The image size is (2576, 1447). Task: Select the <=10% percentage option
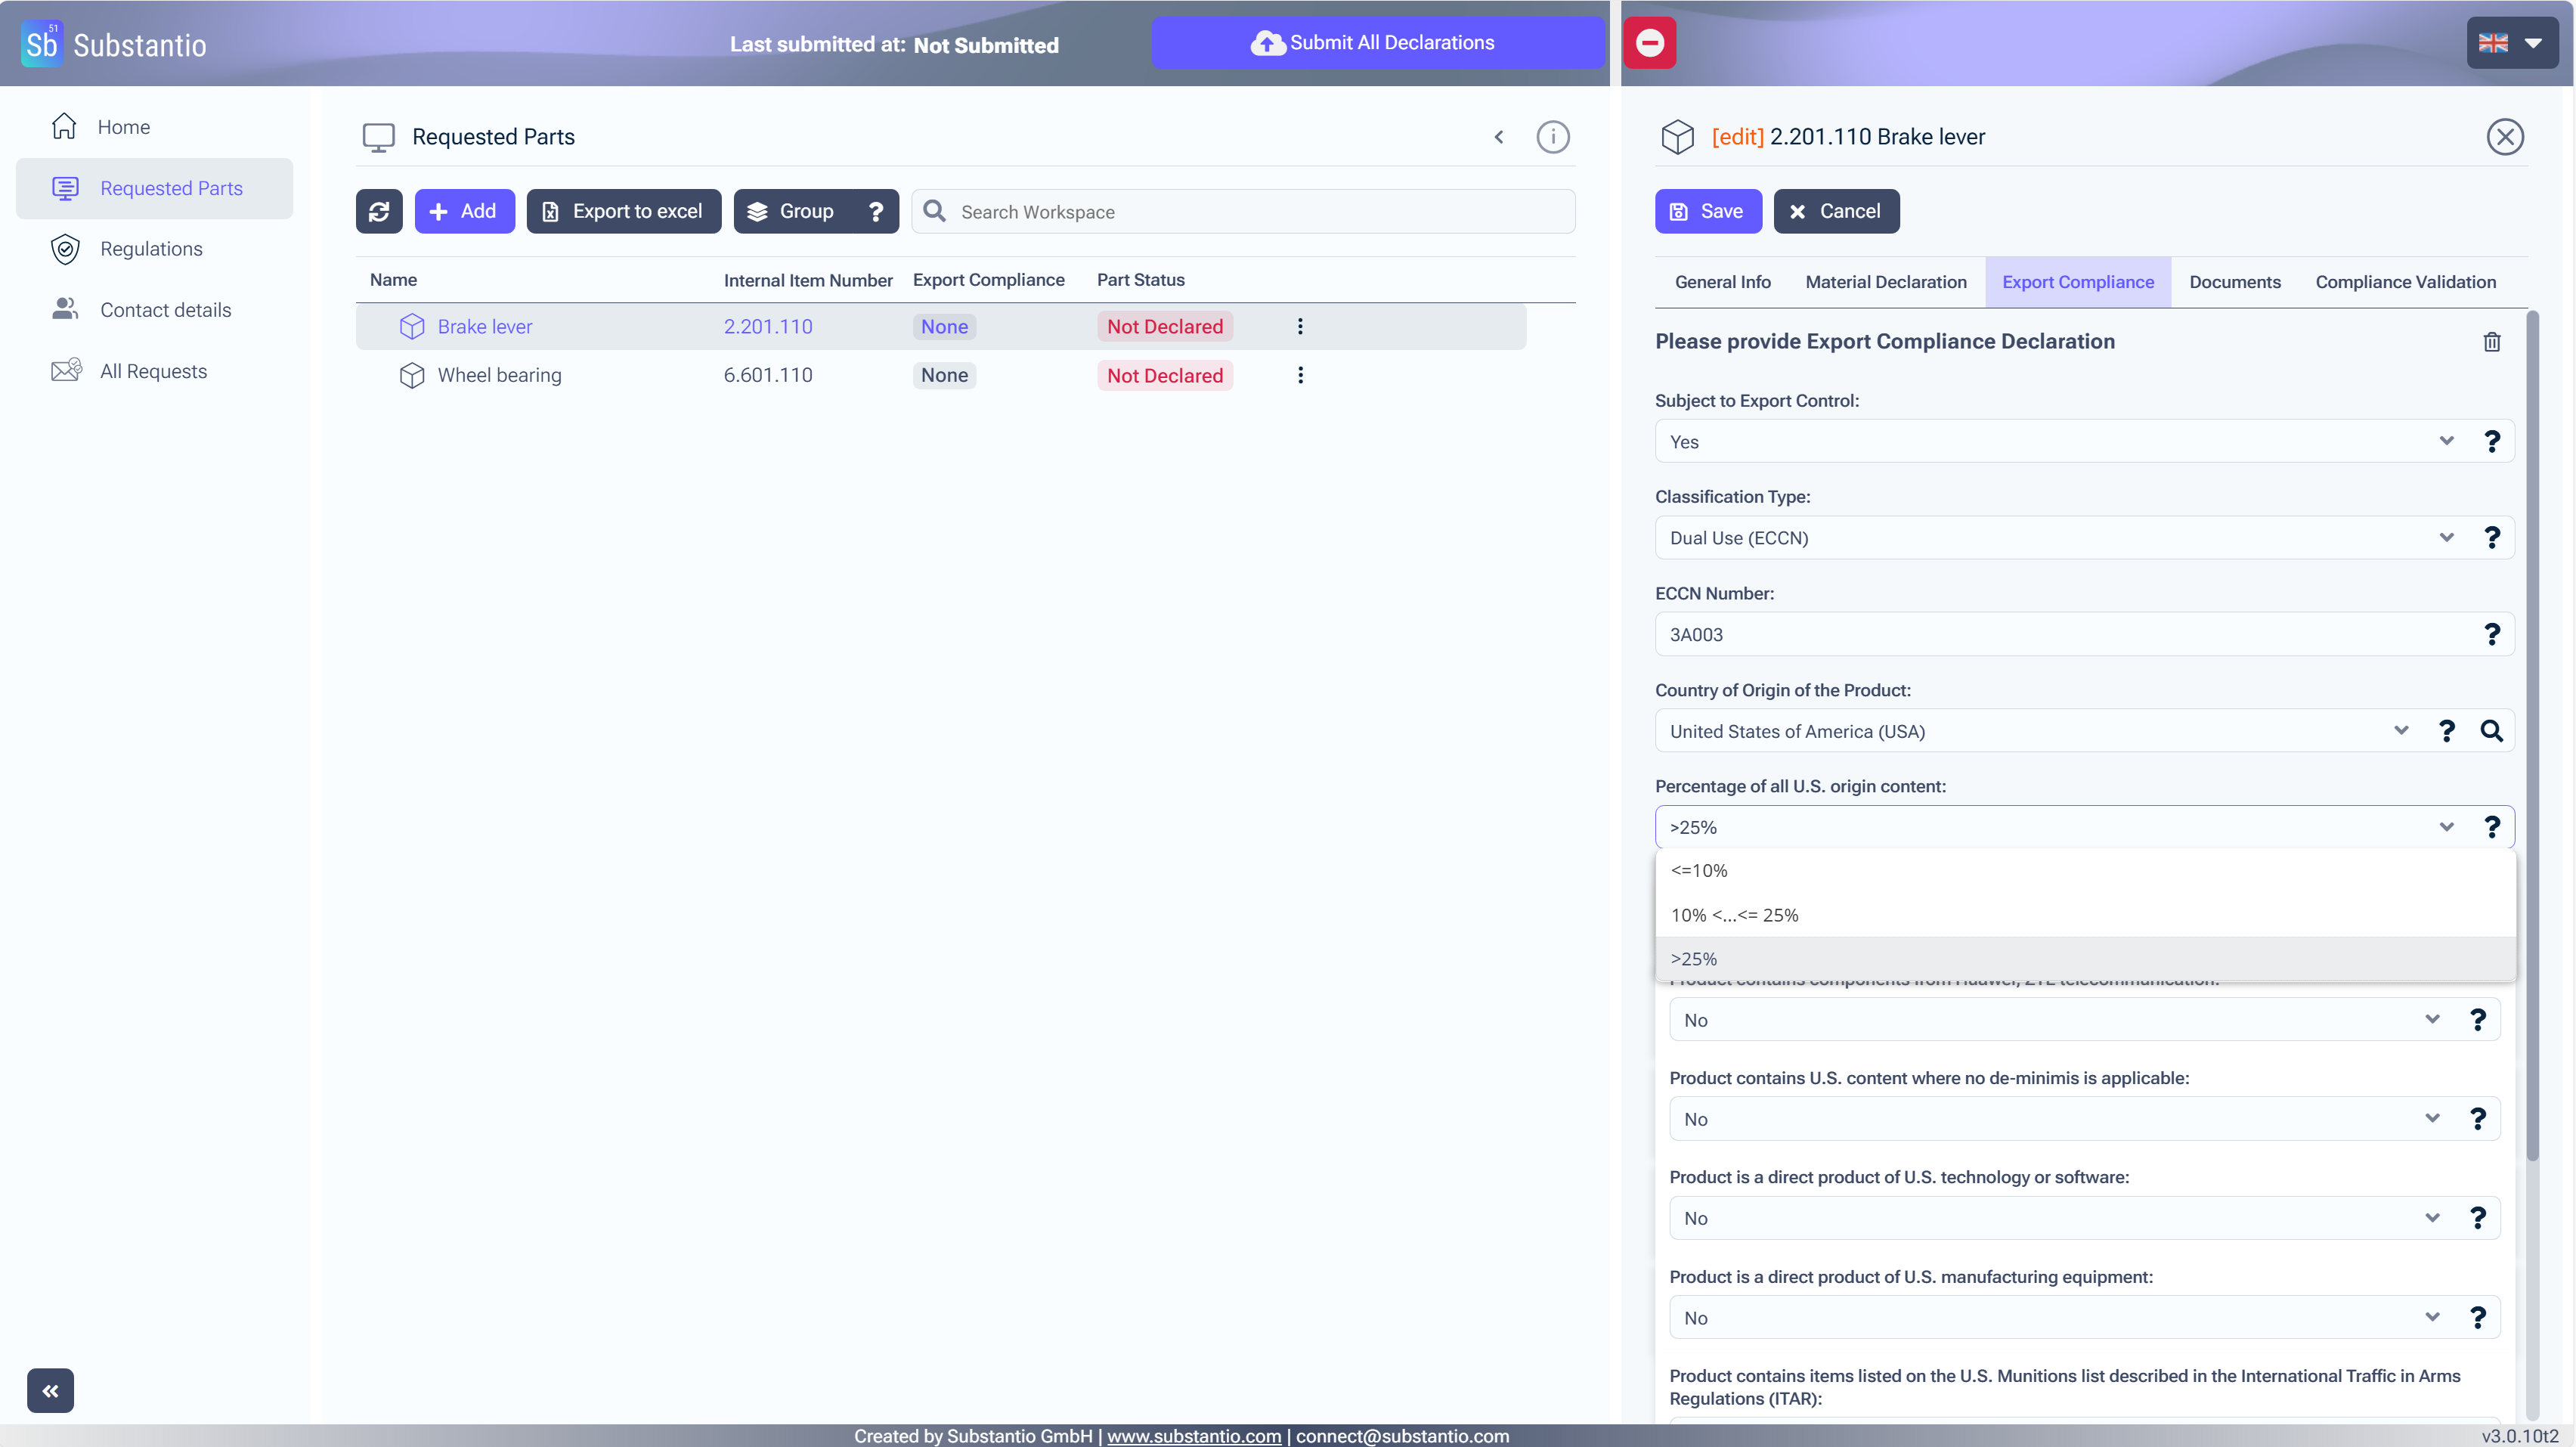click(1699, 870)
